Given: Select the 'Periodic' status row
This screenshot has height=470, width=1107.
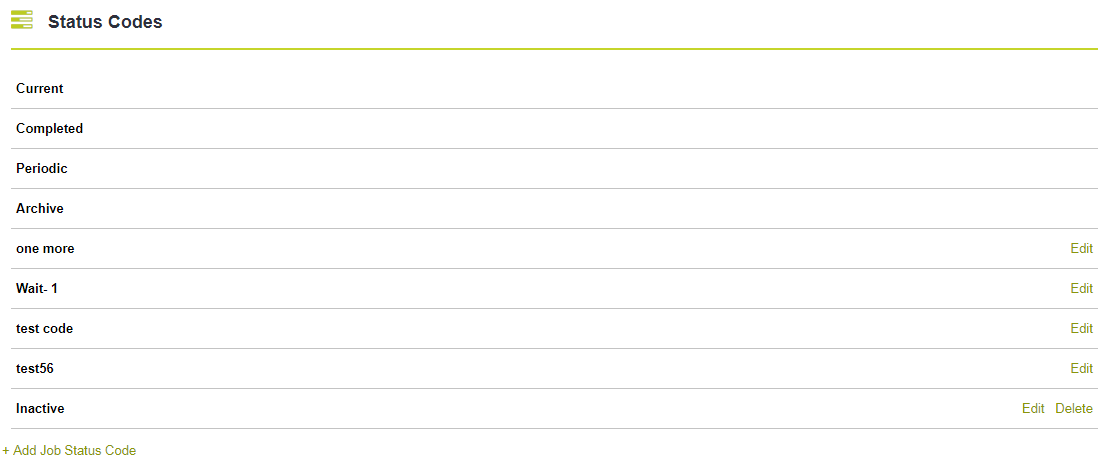Looking at the screenshot, I should pyautogui.click(x=554, y=169).
